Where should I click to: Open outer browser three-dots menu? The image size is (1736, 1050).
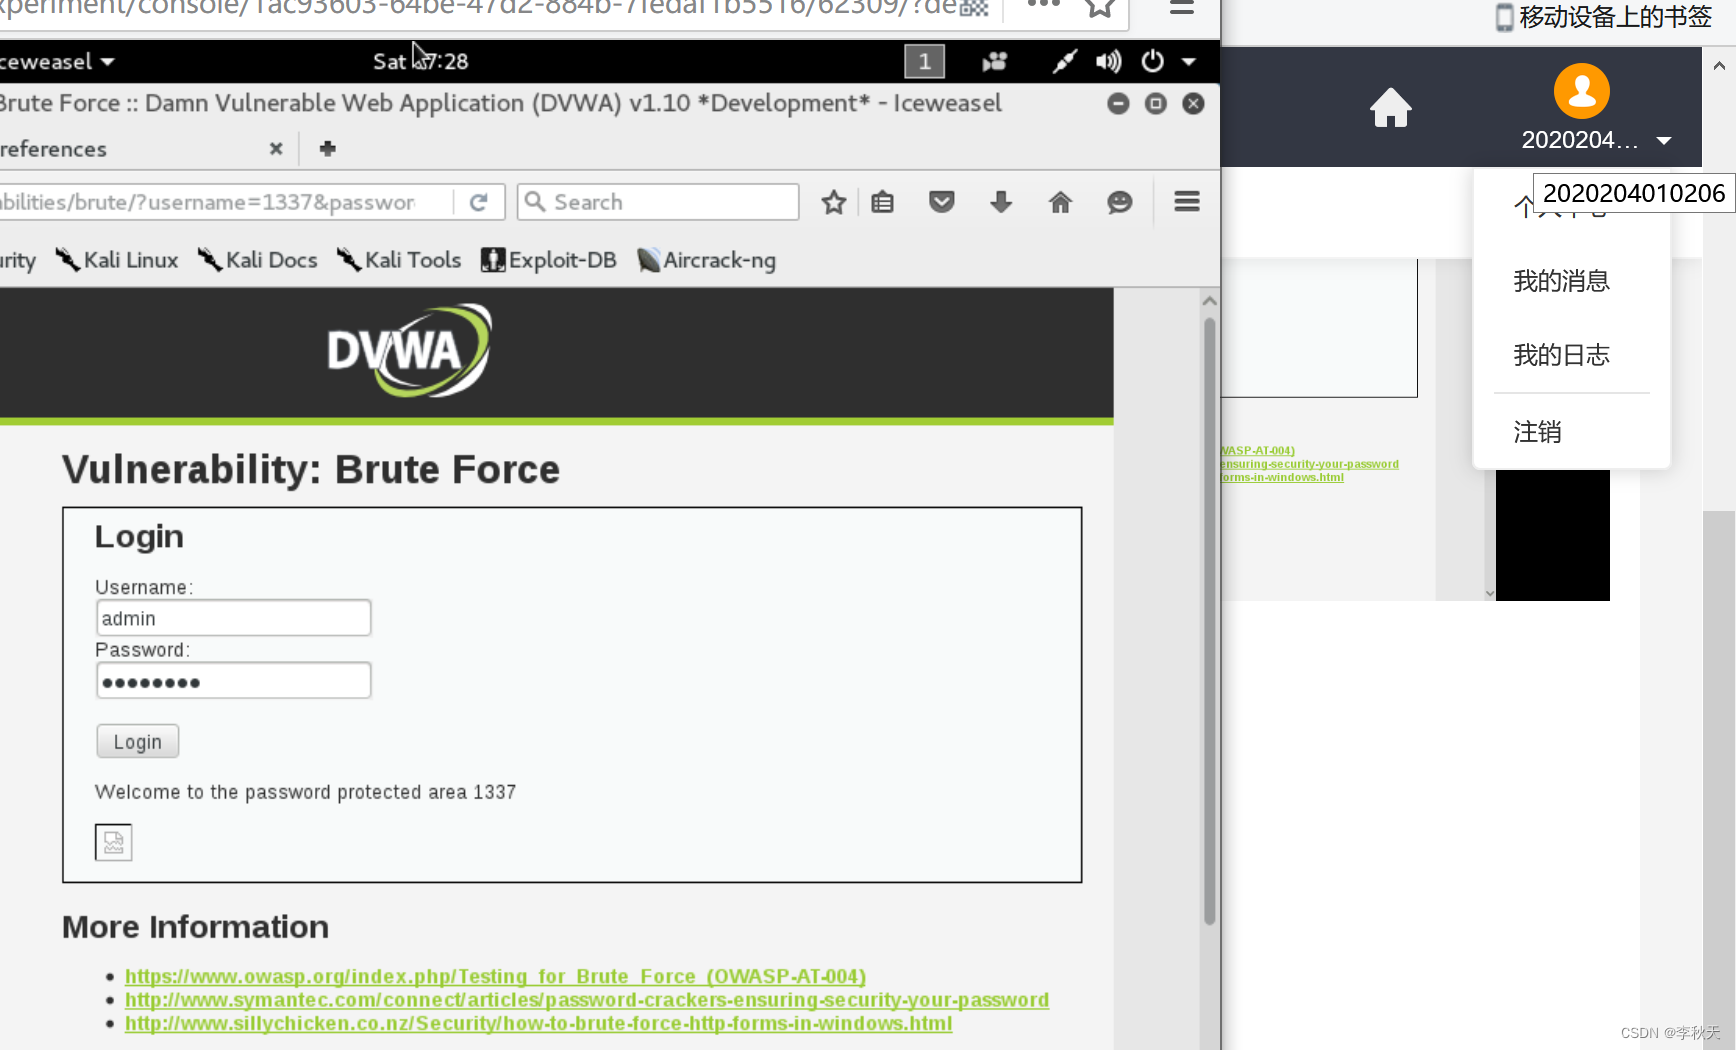click(x=1043, y=5)
